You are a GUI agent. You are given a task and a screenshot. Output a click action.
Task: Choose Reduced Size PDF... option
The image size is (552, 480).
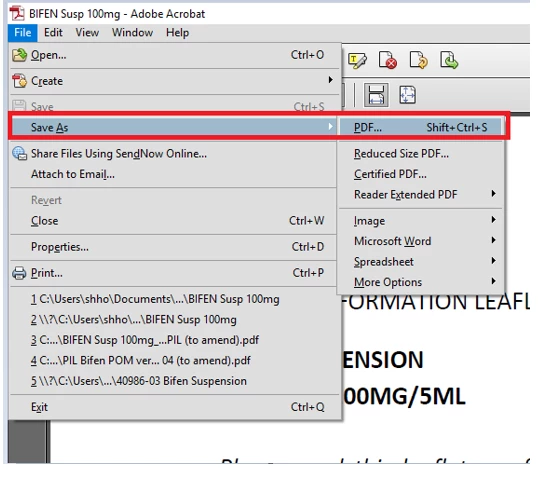[x=420, y=154]
